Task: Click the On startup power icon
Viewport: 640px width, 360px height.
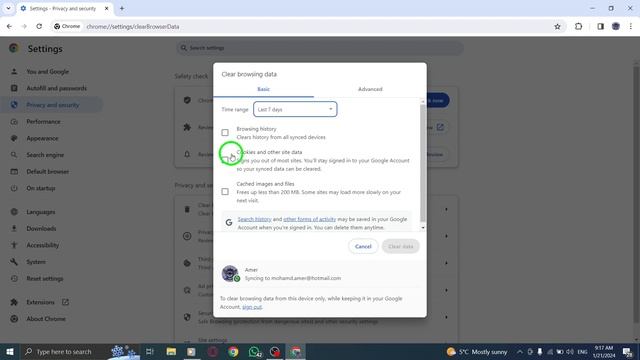Action: 14,188
